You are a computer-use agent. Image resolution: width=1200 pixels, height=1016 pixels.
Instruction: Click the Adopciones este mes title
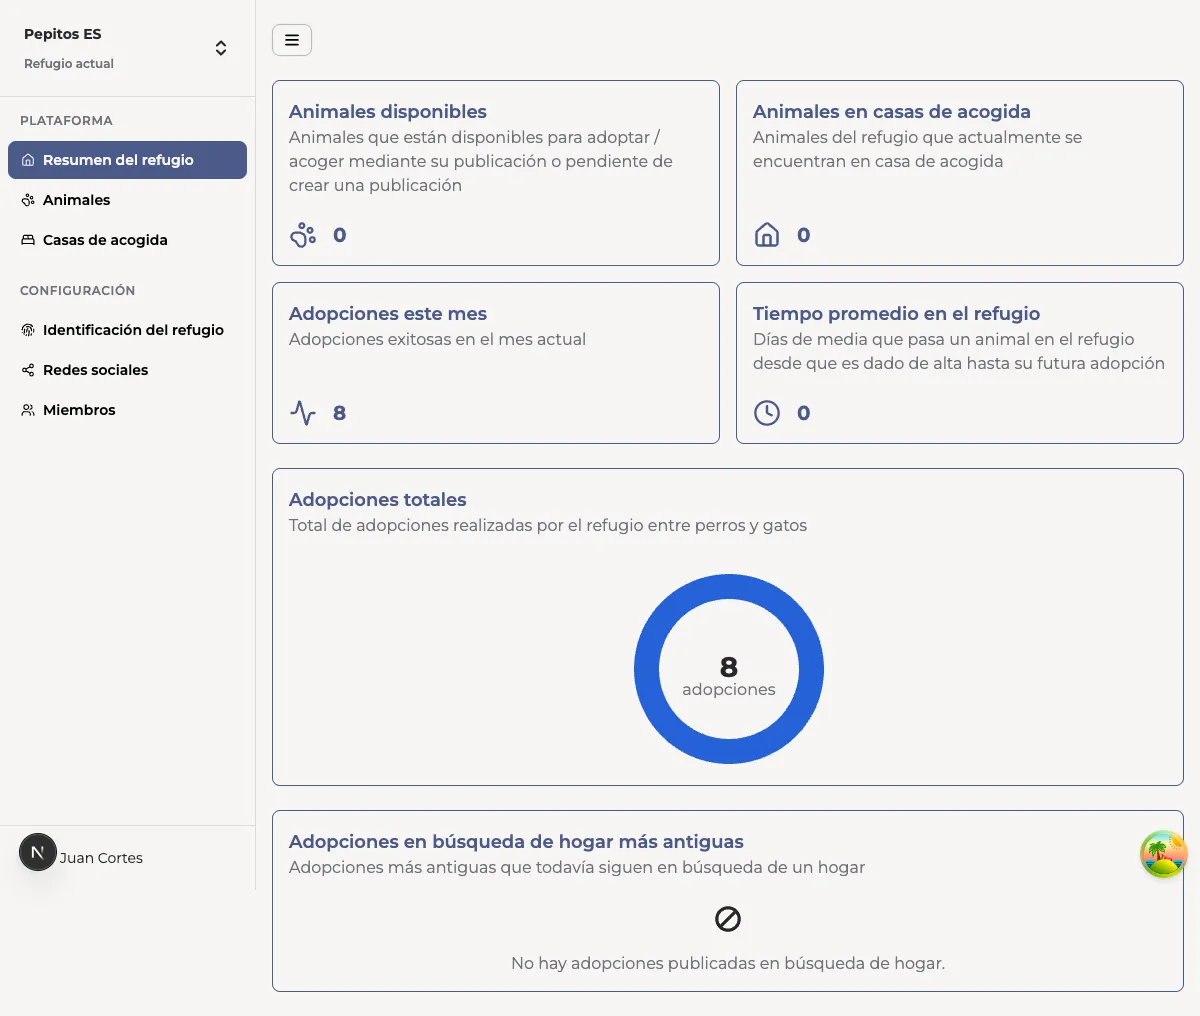(x=388, y=314)
